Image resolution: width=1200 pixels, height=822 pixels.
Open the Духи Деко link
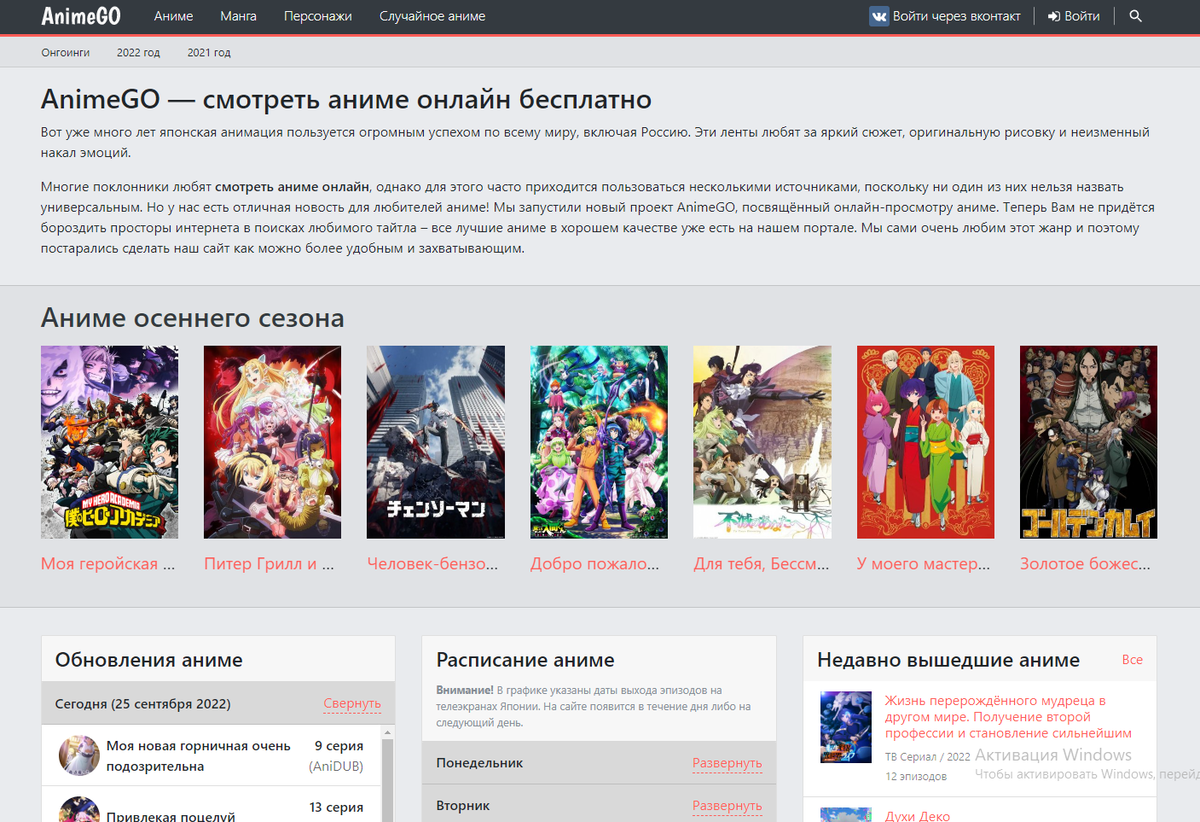tap(917, 816)
